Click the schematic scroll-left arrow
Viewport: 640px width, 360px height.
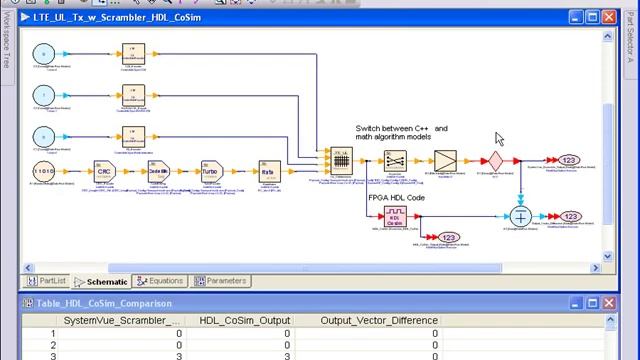(x=28, y=268)
